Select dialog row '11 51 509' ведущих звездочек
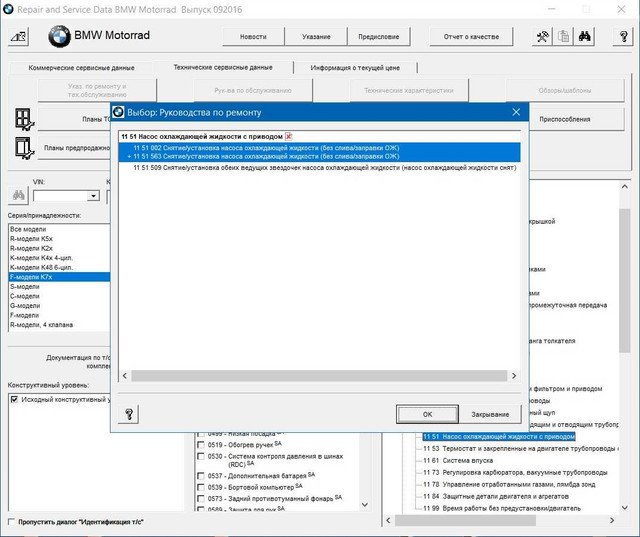 [320, 168]
